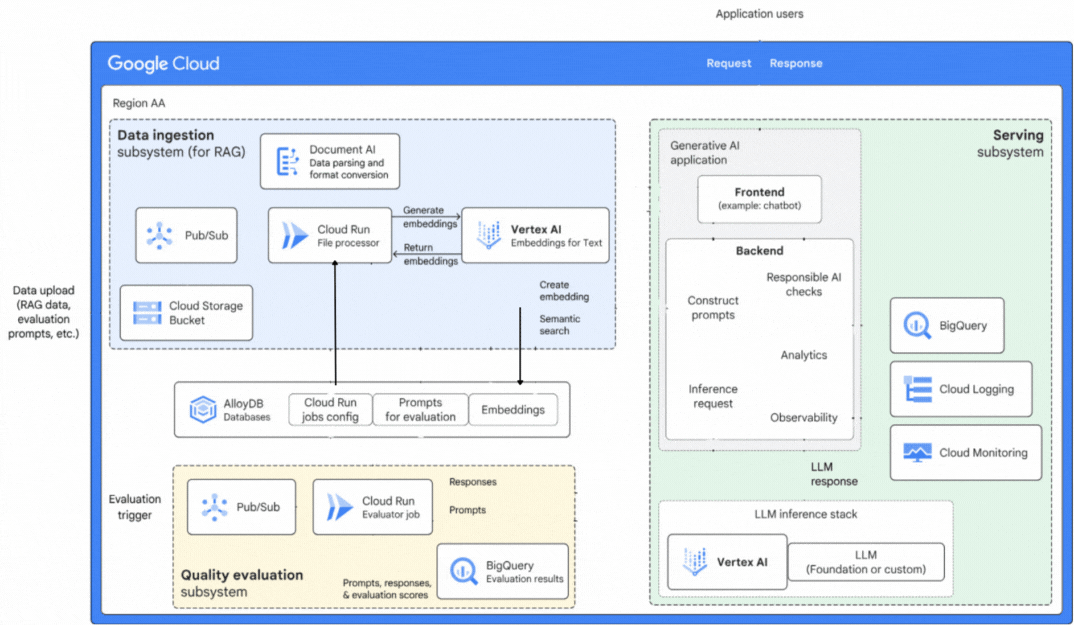Viewport: 1074px width, 625px height.
Task: Click the Prompts label near Evaluator job
Action: [467, 510]
